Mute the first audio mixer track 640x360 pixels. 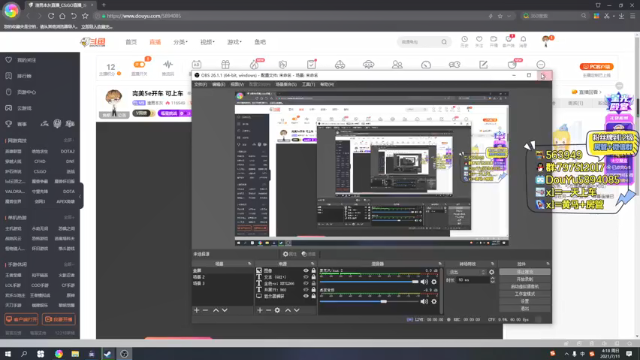pos(424,282)
